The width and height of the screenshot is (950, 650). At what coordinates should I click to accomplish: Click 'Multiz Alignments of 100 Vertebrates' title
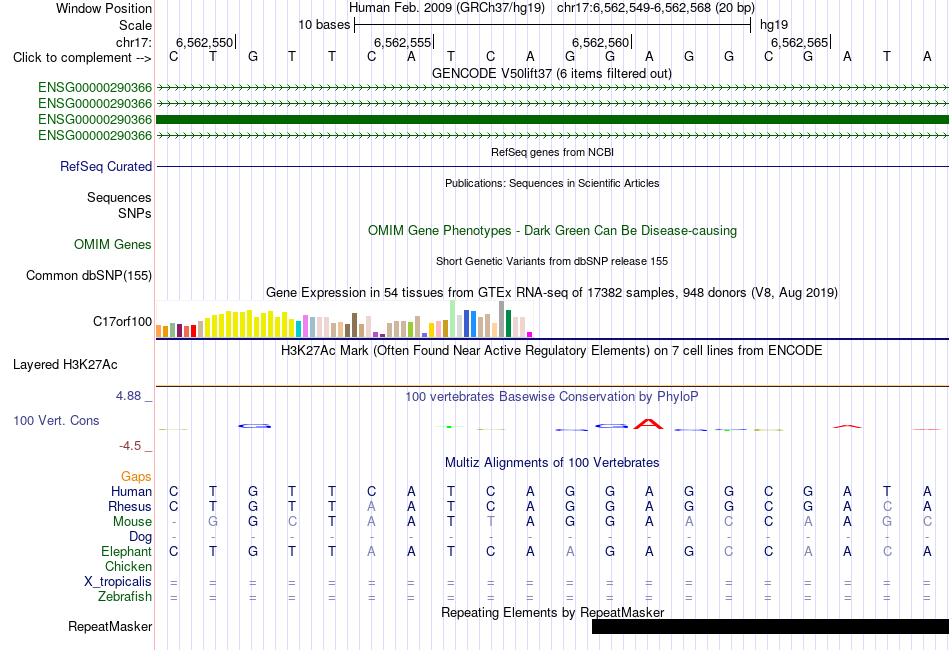pos(552,462)
